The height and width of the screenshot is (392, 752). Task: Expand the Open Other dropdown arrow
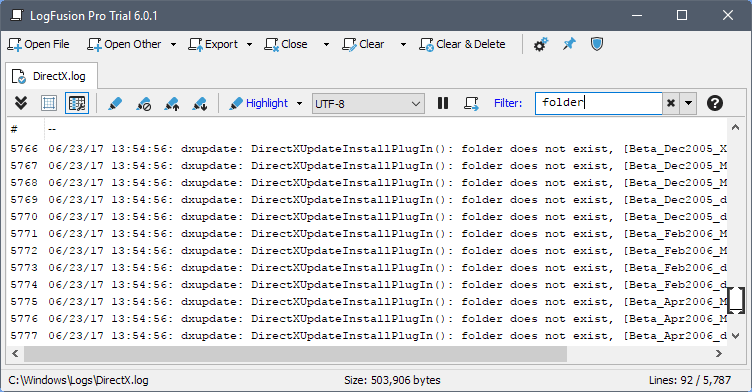pyautogui.click(x=173, y=44)
